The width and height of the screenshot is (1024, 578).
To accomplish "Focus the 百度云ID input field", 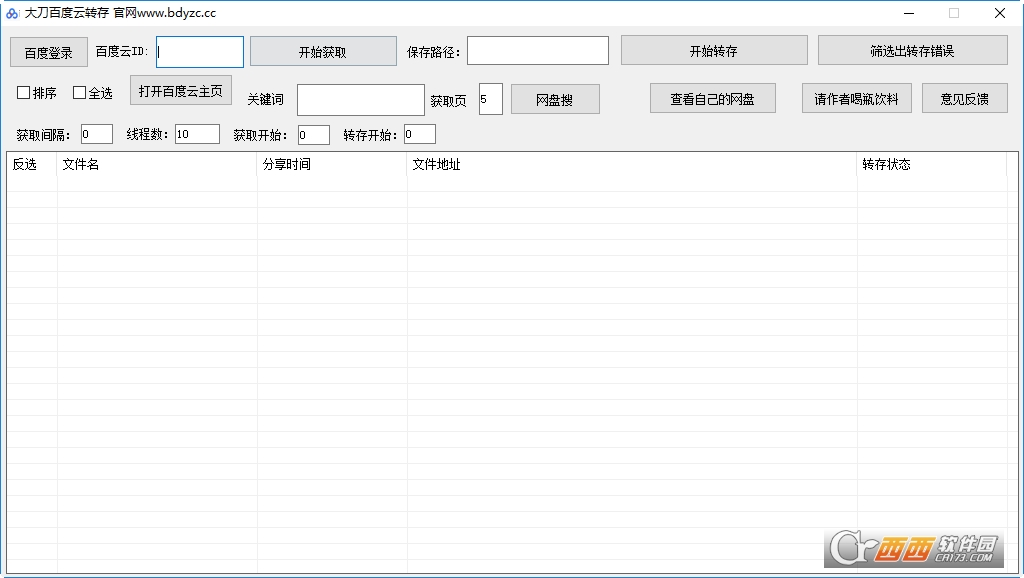I will click(200, 52).
